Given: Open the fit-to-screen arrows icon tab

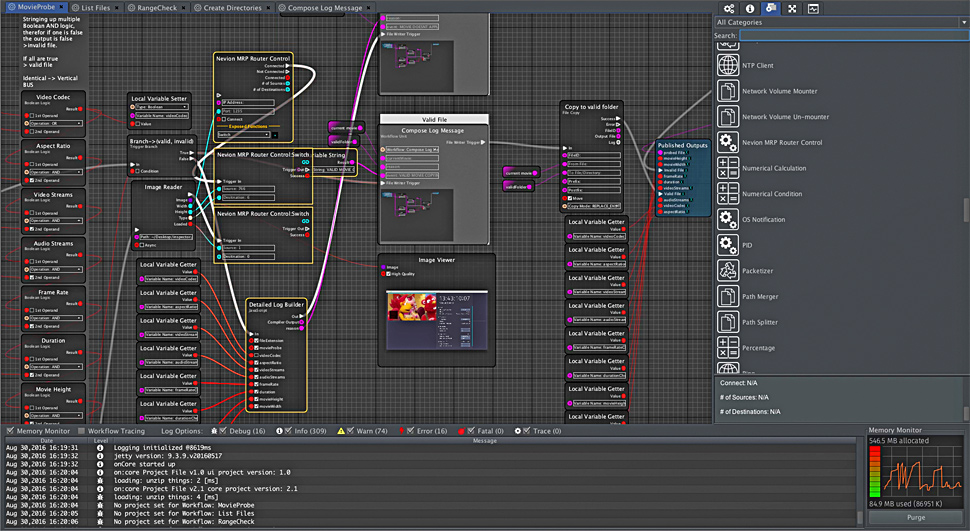Looking at the screenshot, I should pos(792,8).
